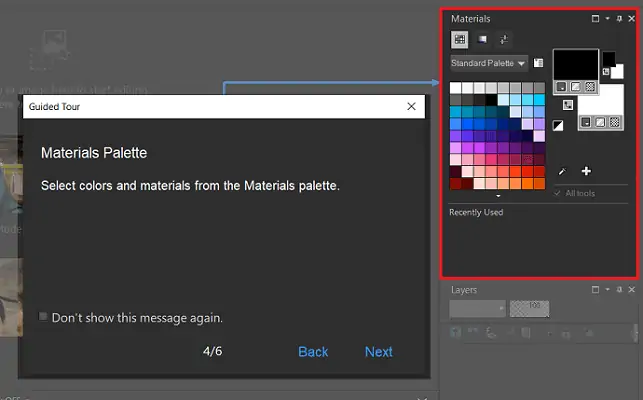Pick the white swatch in the palette
This screenshot has height=400, width=643.
tap(456, 88)
